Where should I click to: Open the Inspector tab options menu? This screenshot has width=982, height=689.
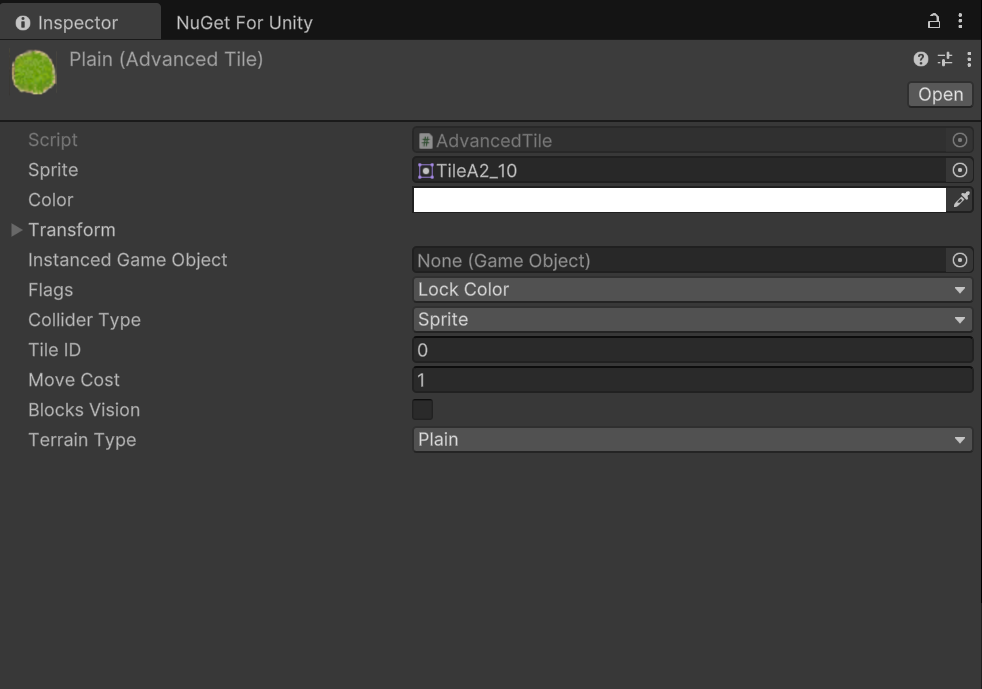click(960, 21)
